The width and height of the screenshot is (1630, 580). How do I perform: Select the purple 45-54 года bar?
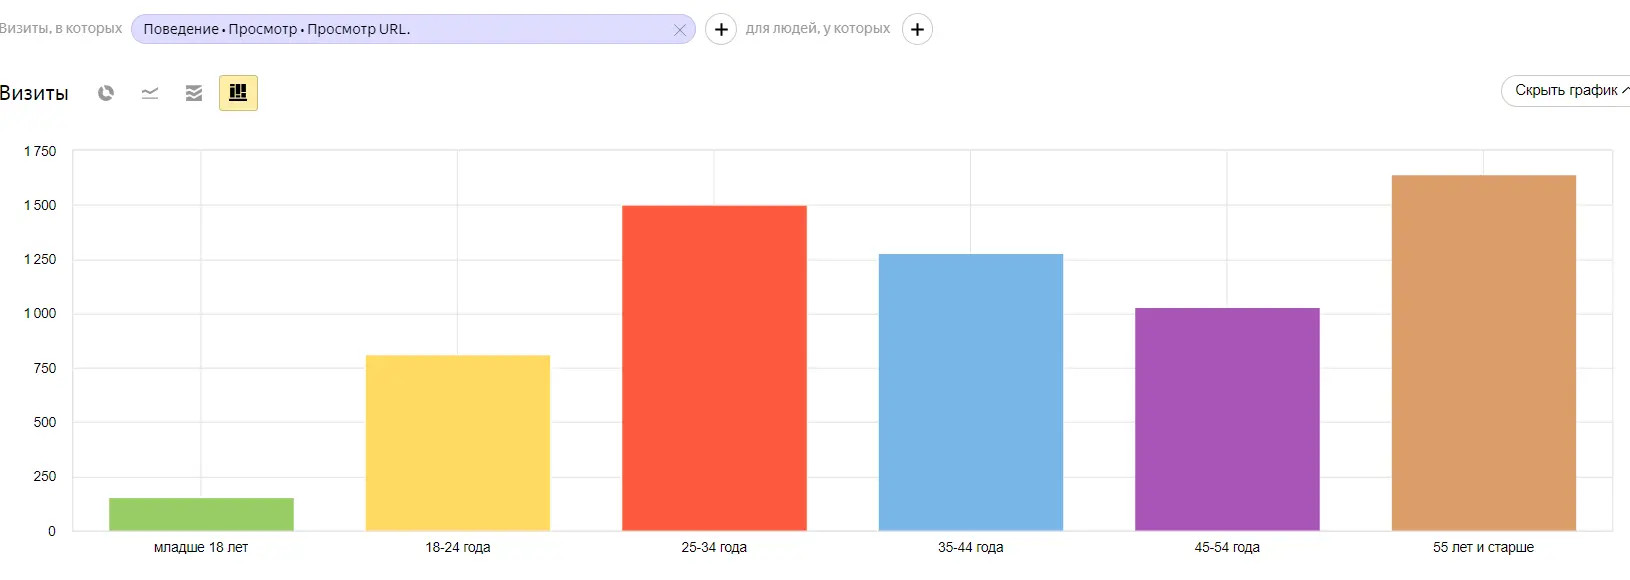1227,419
